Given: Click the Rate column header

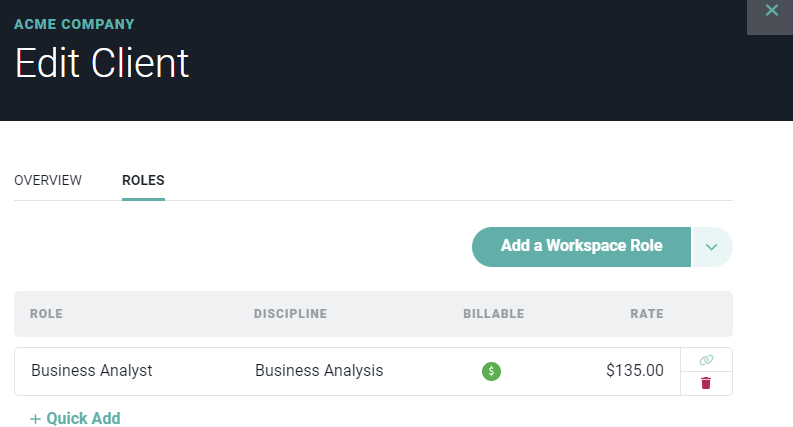Looking at the screenshot, I should [647, 314].
